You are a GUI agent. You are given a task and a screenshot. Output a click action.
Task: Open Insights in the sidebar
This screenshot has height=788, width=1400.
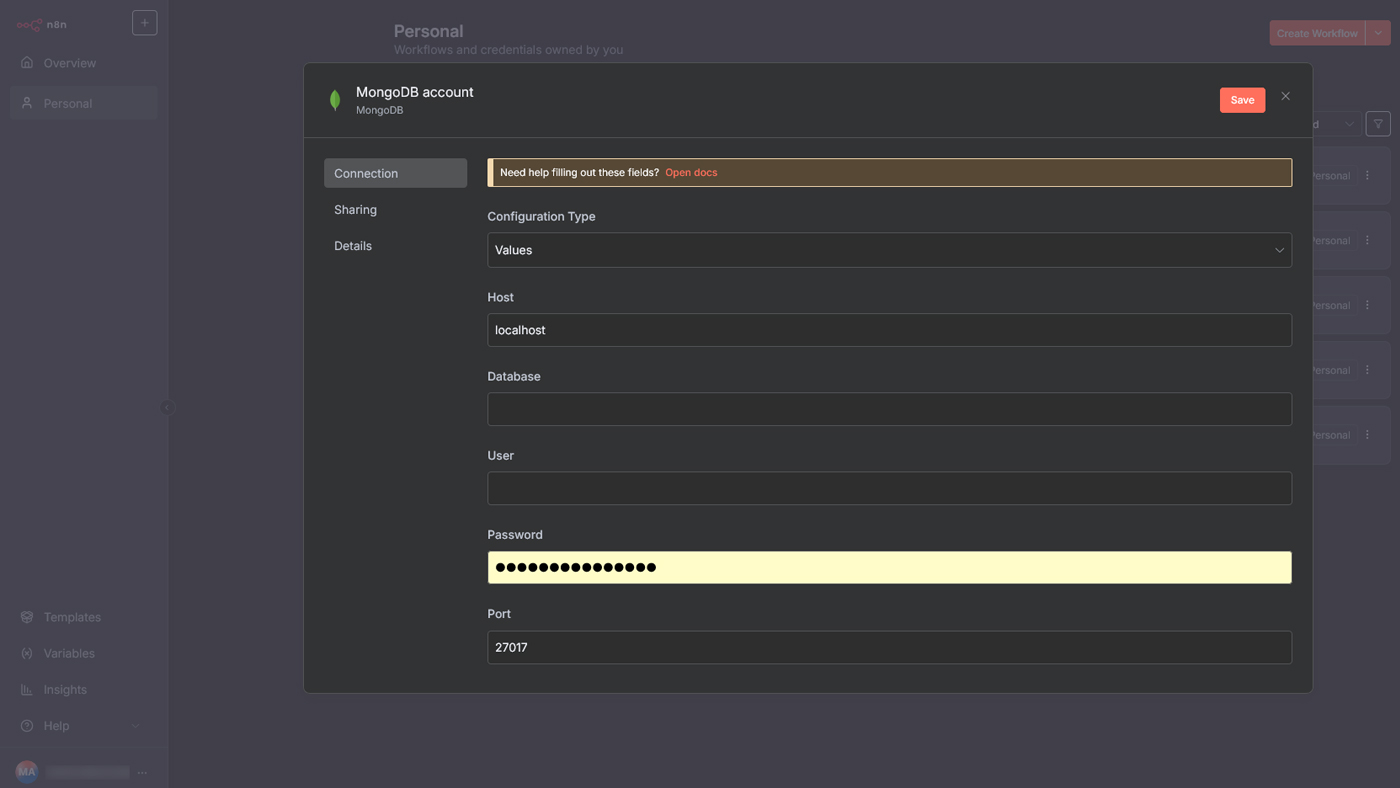click(64, 689)
